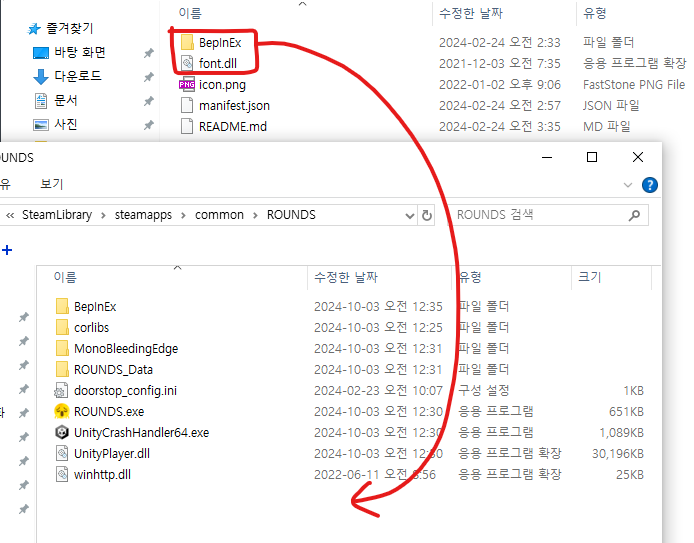Select the file name UnityCrashHandler64.exe

click(x=141, y=432)
